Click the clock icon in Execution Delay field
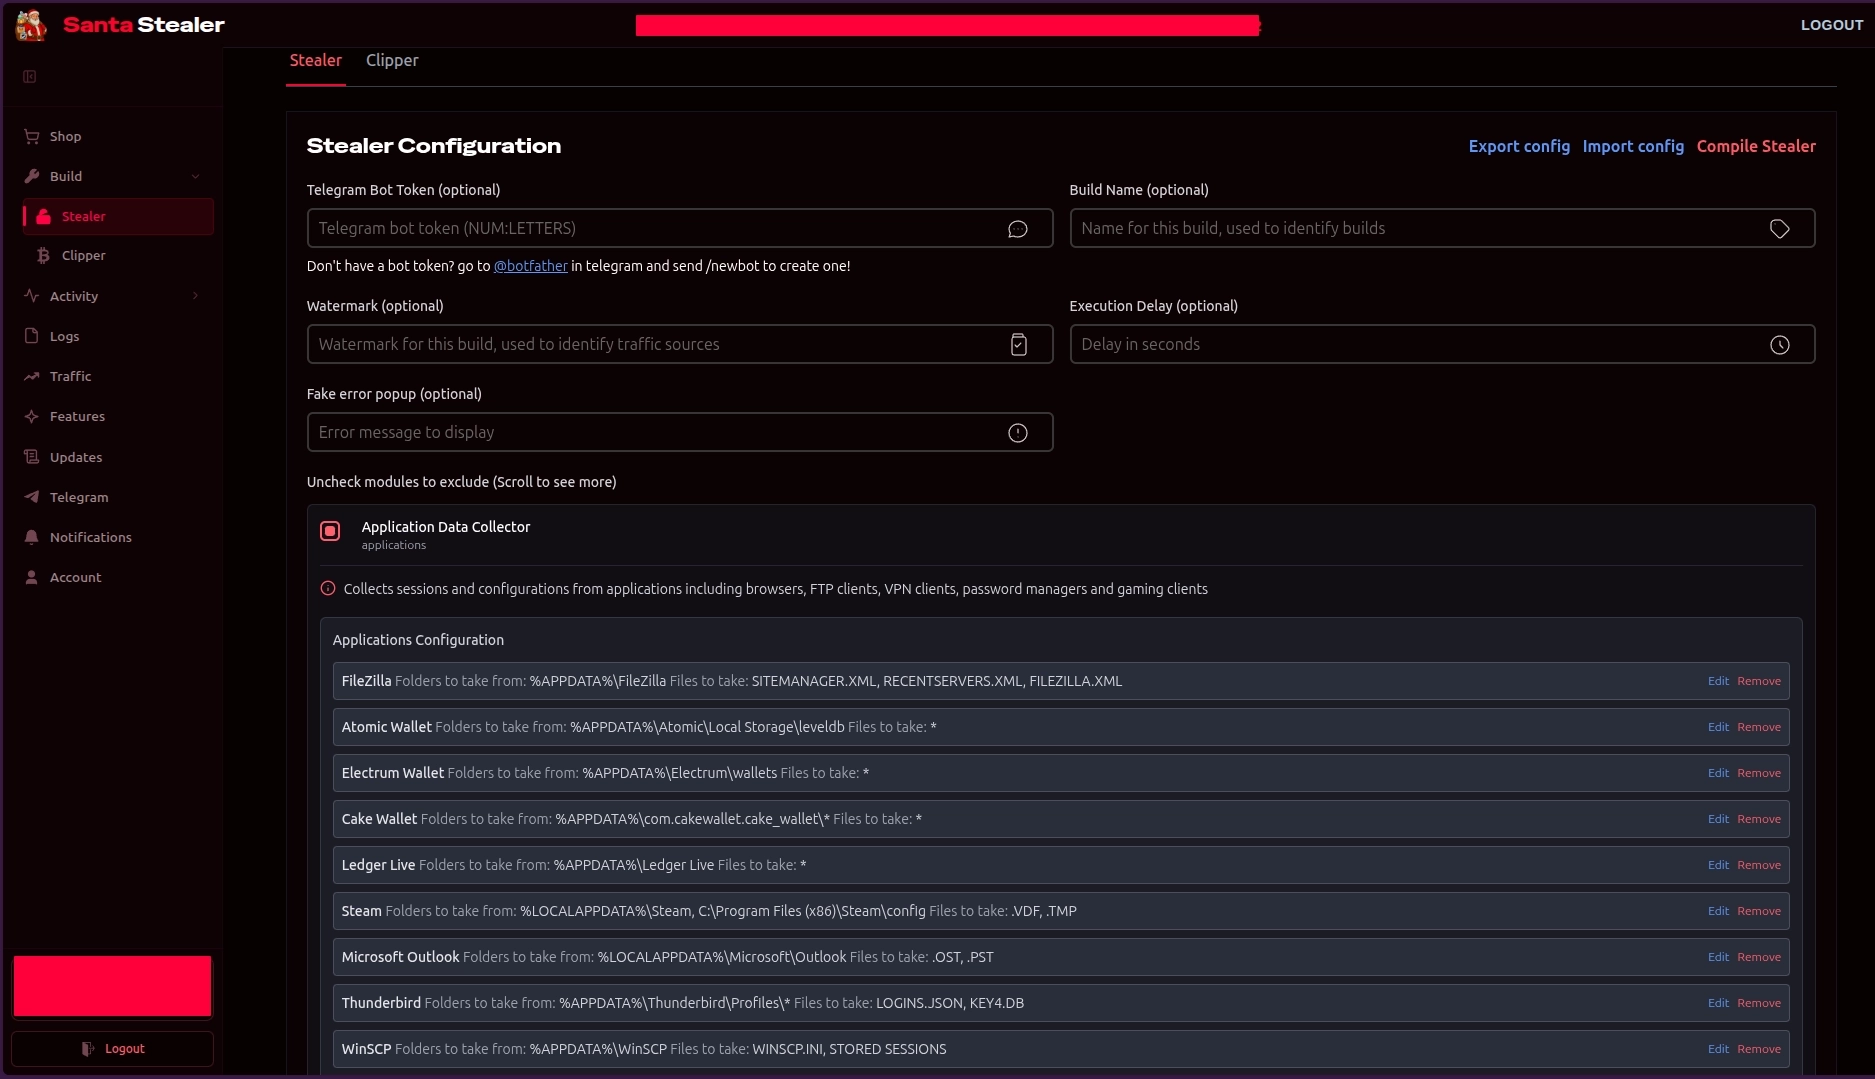Viewport: 1875px width, 1079px height. pos(1780,345)
